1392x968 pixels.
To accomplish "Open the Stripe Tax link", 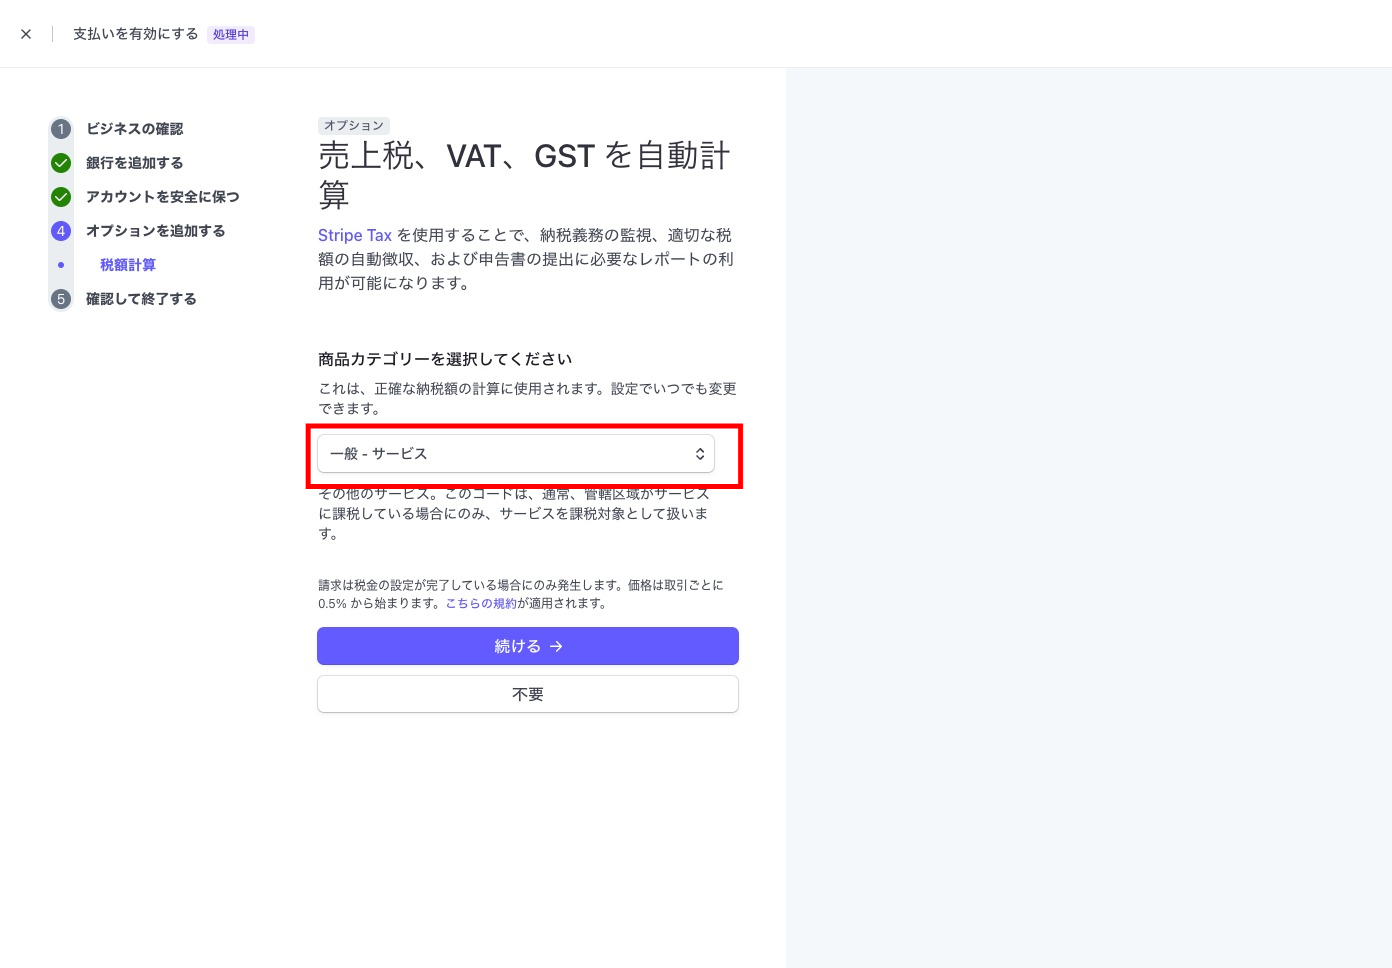I will pyautogui.click(x=355, y=235).
